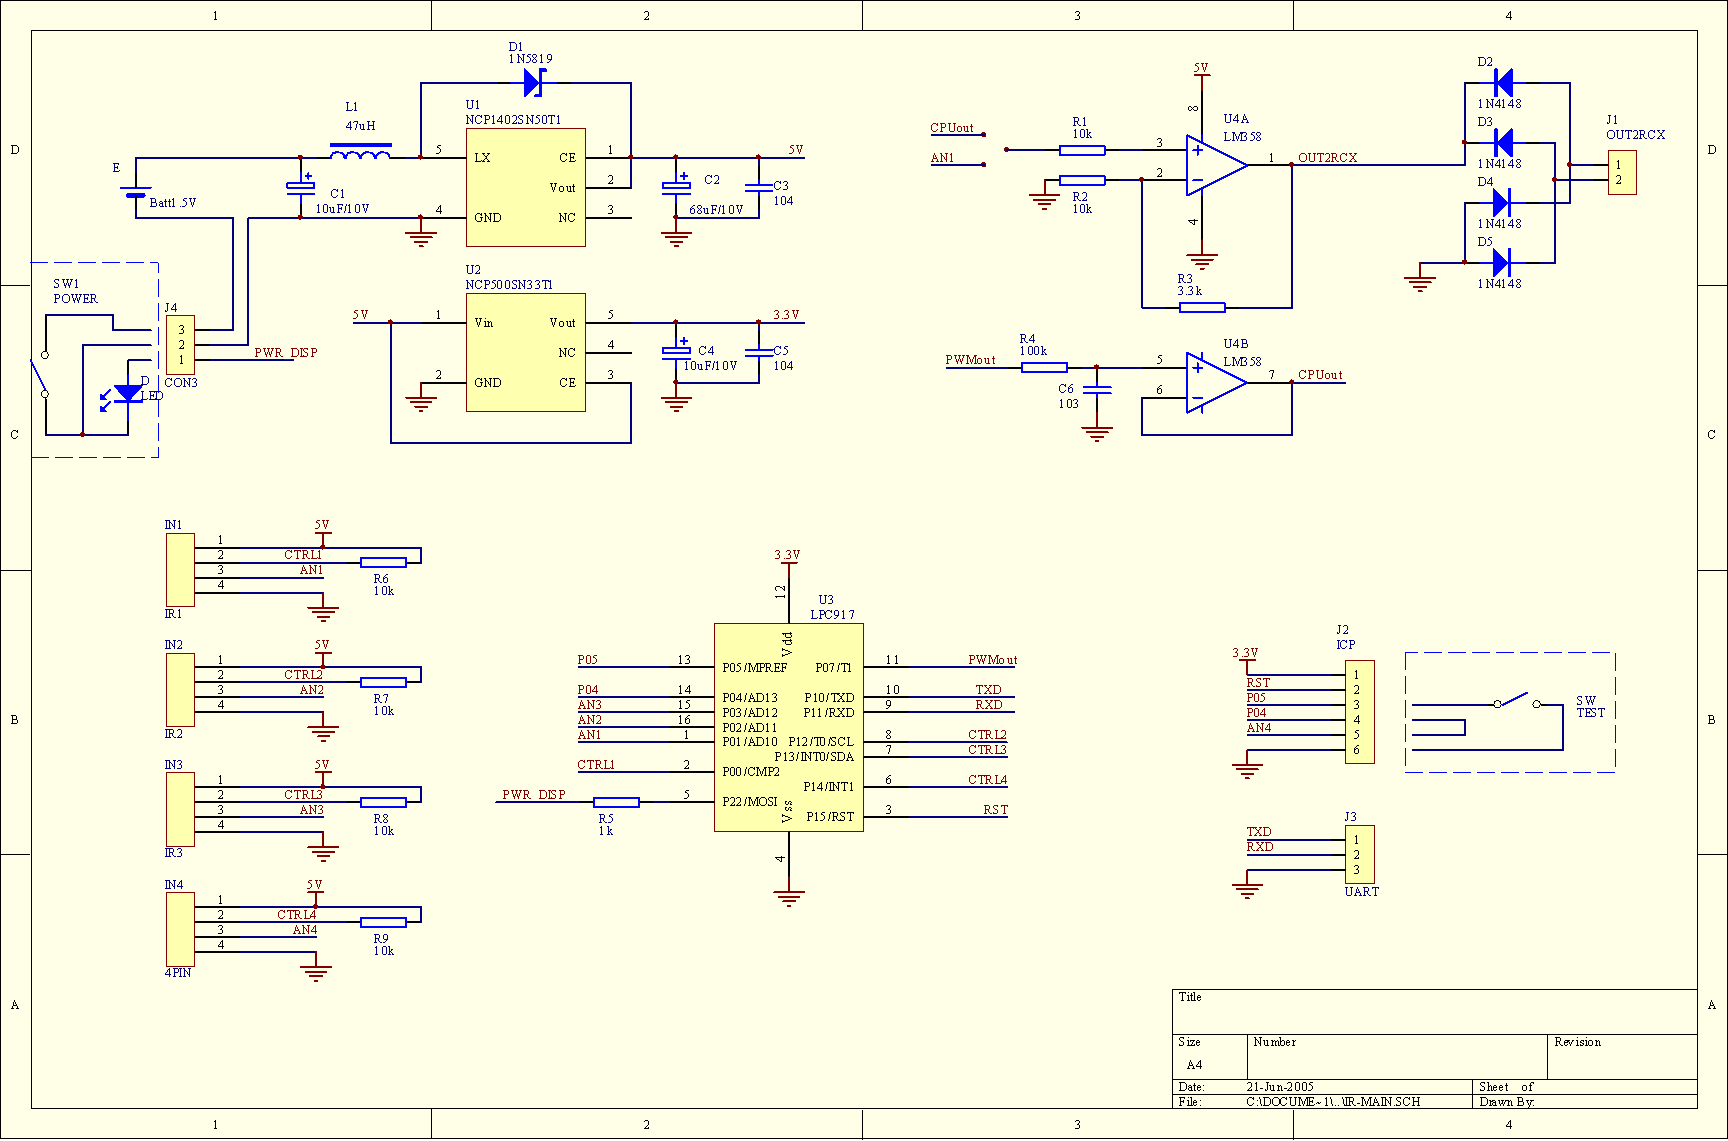The image size is (1728, 1141).
Task: Click the SW TEST switch symbol
Action: click(x=1516, y=700)
